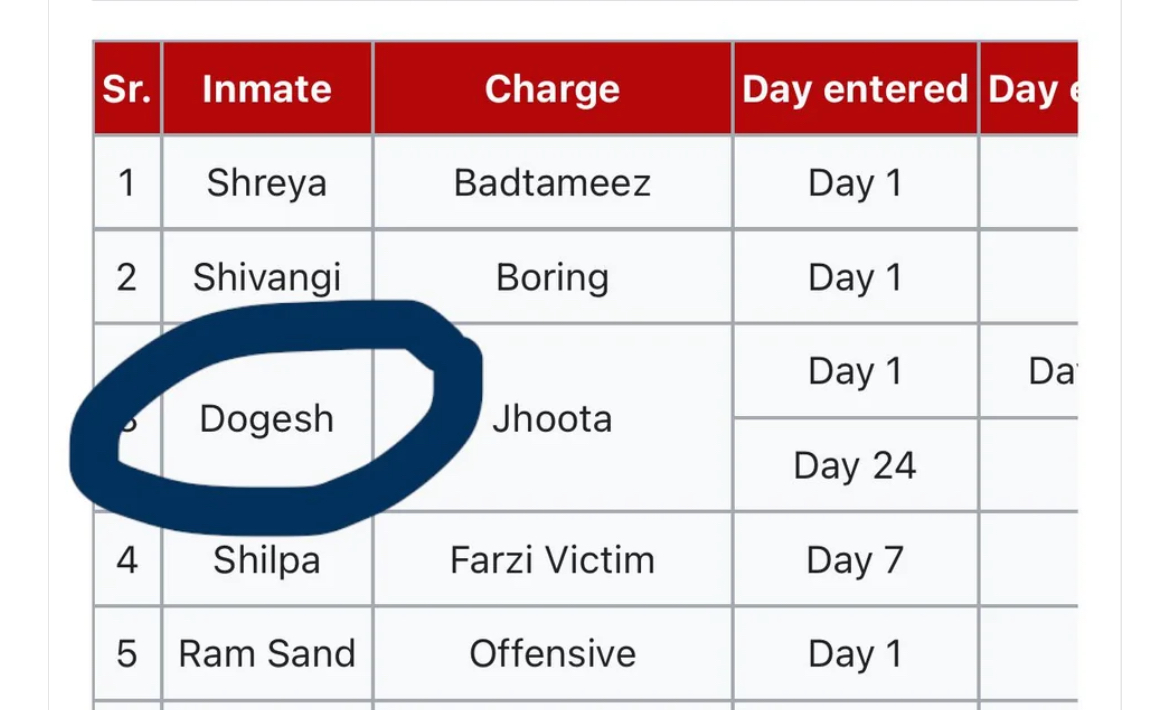Click the Day 7 entry cell
The height and width of the screenshot is (710, 1170).
click(855, 559)
